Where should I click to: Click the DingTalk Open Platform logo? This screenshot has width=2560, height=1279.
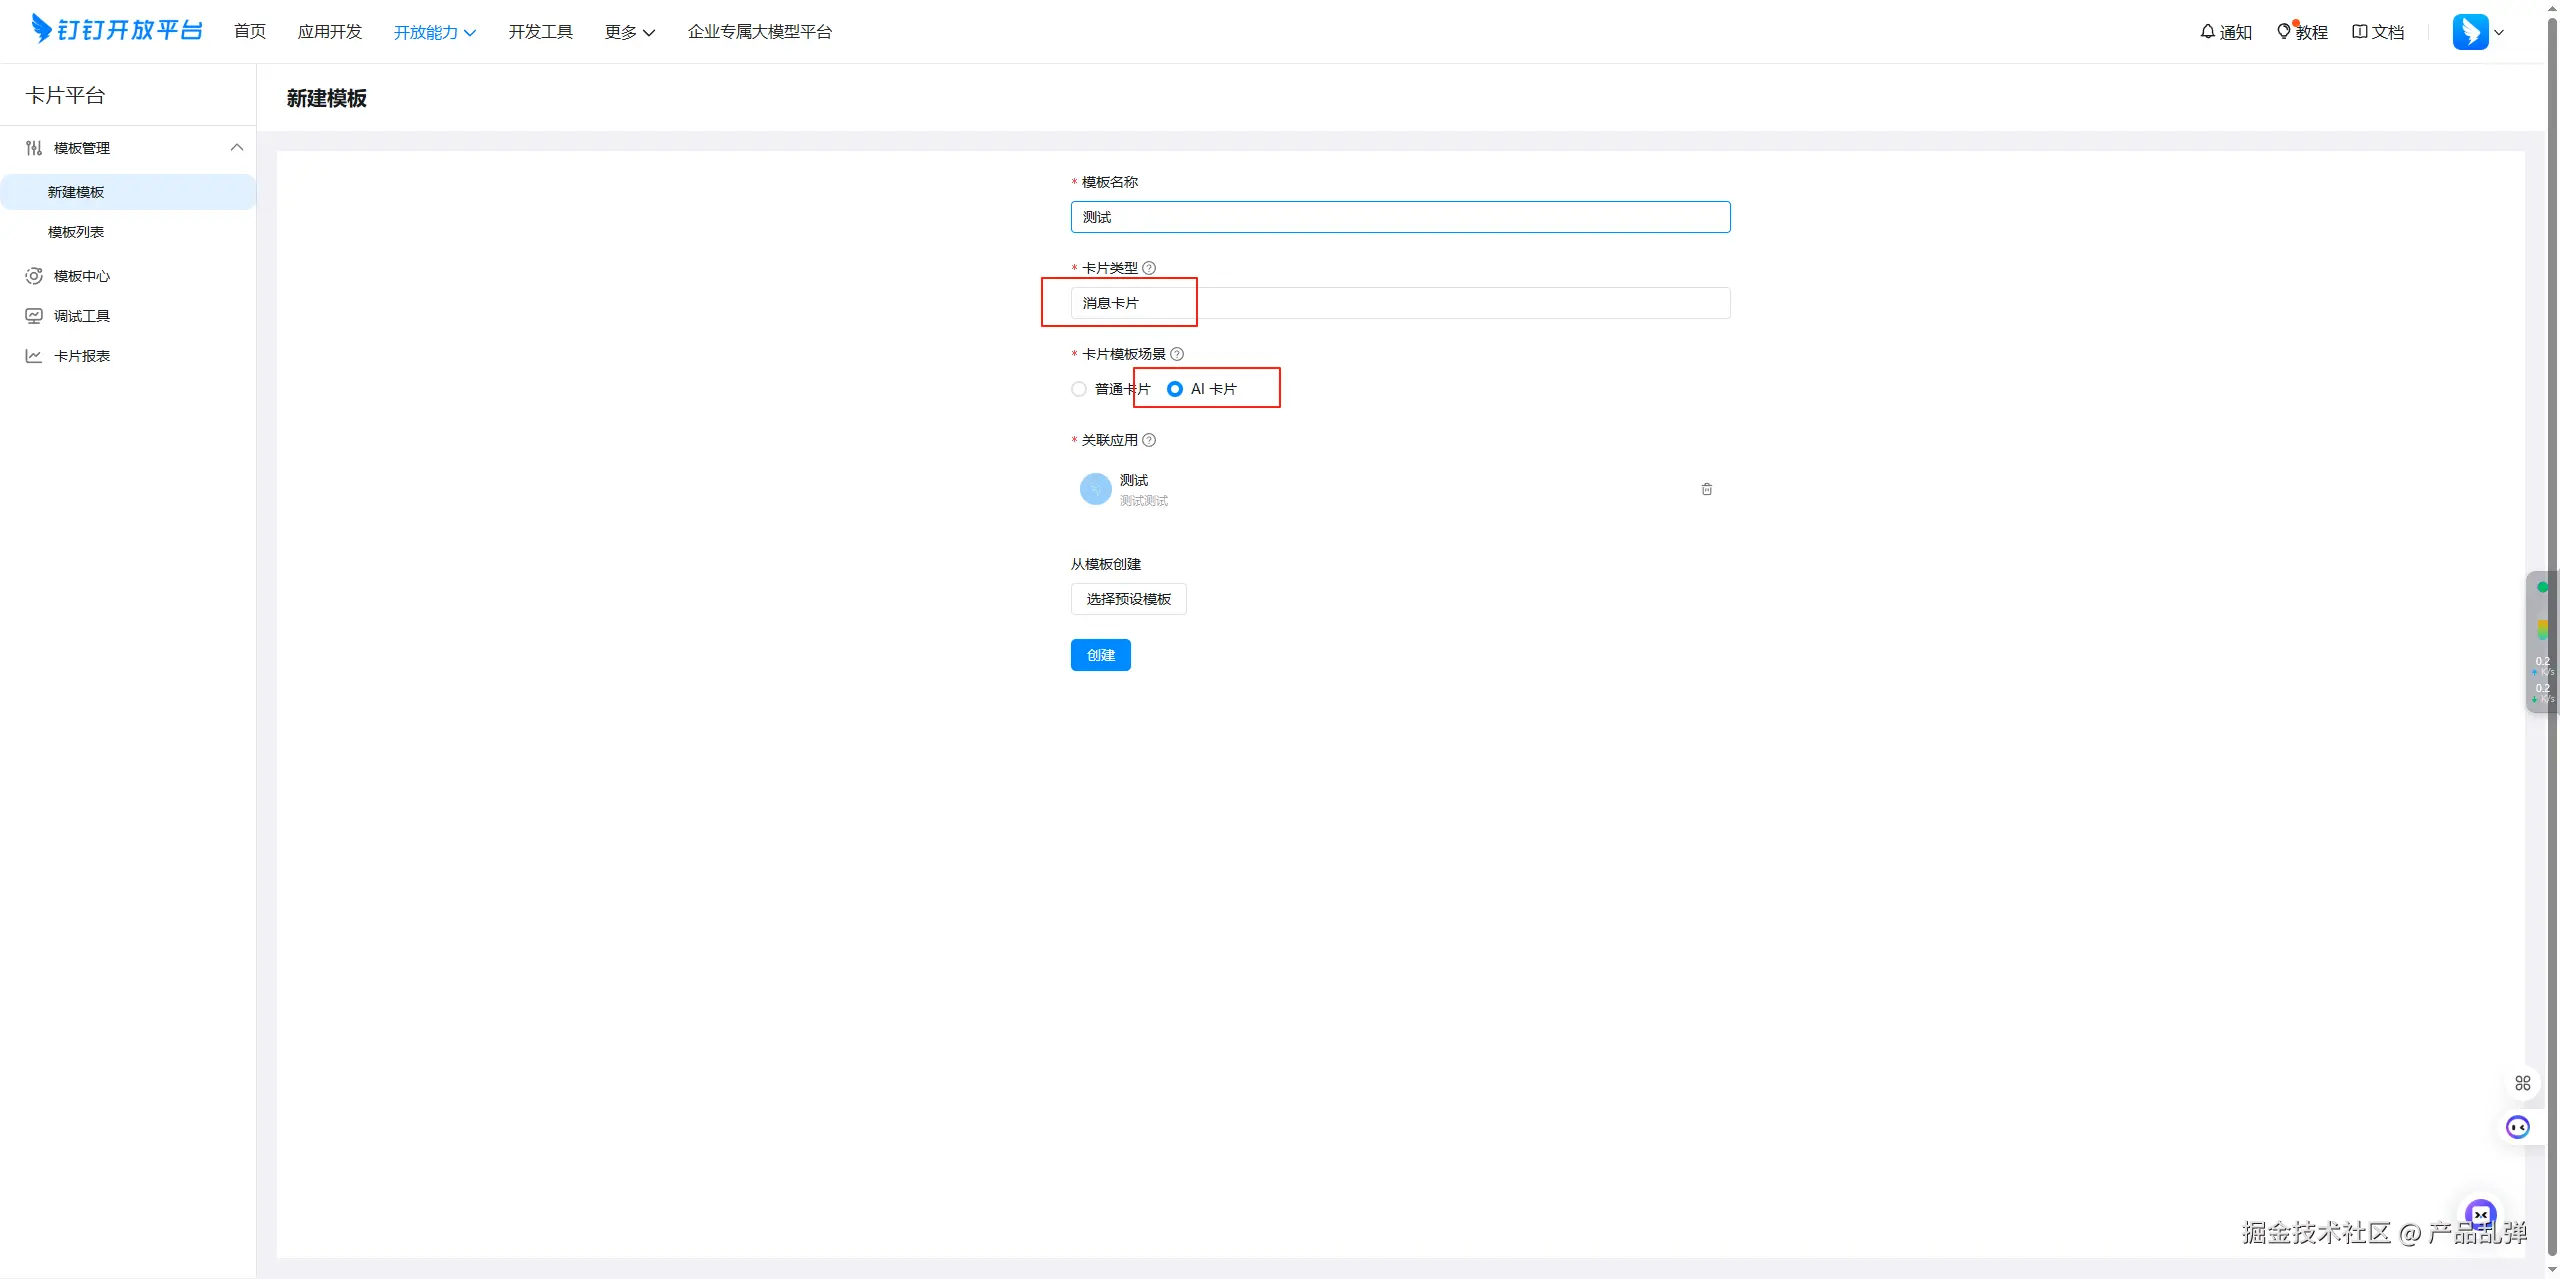(117, 30)
